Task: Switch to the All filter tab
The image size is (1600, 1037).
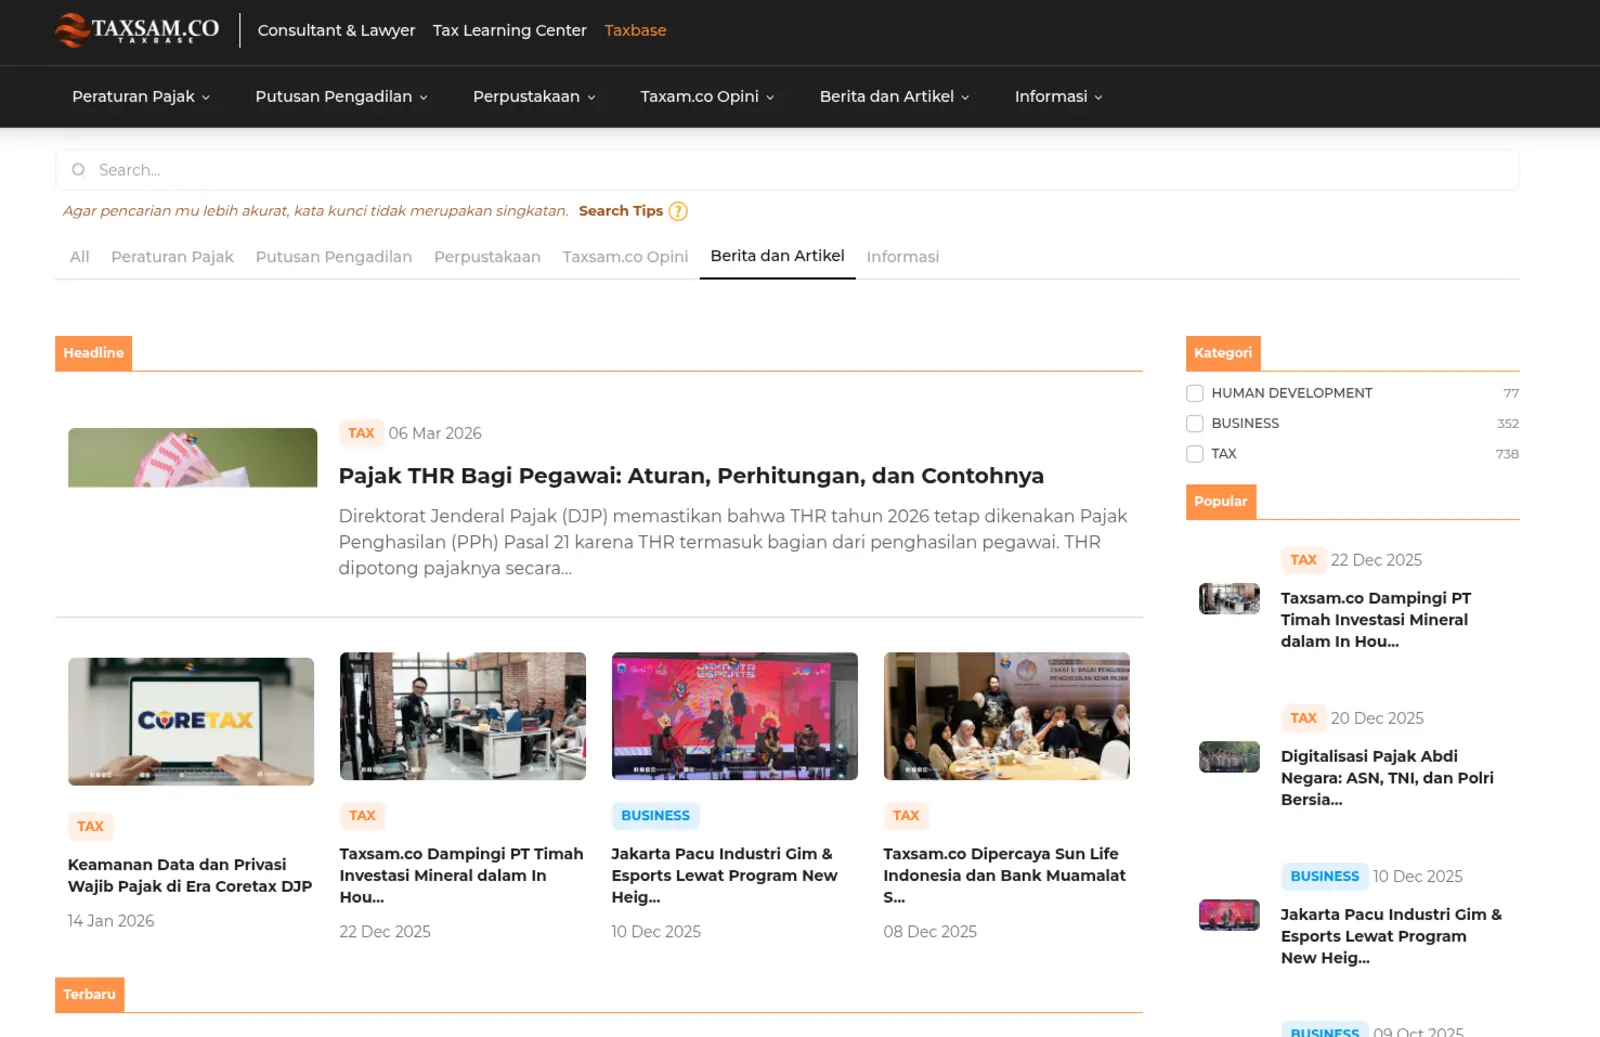Action: (x=79, y=257)
